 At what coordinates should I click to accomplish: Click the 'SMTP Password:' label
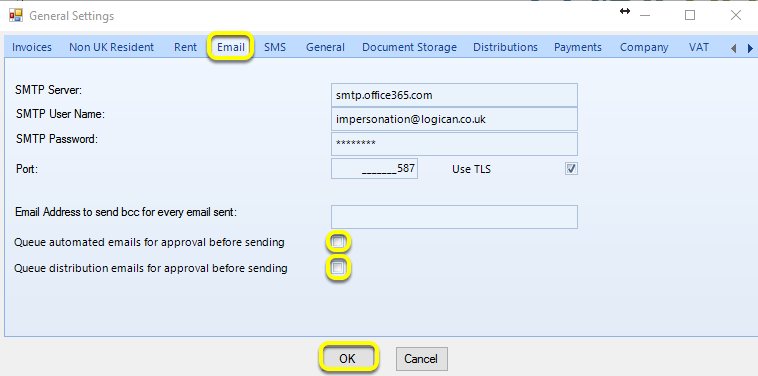pyautogui.click(x=57, y=140)
